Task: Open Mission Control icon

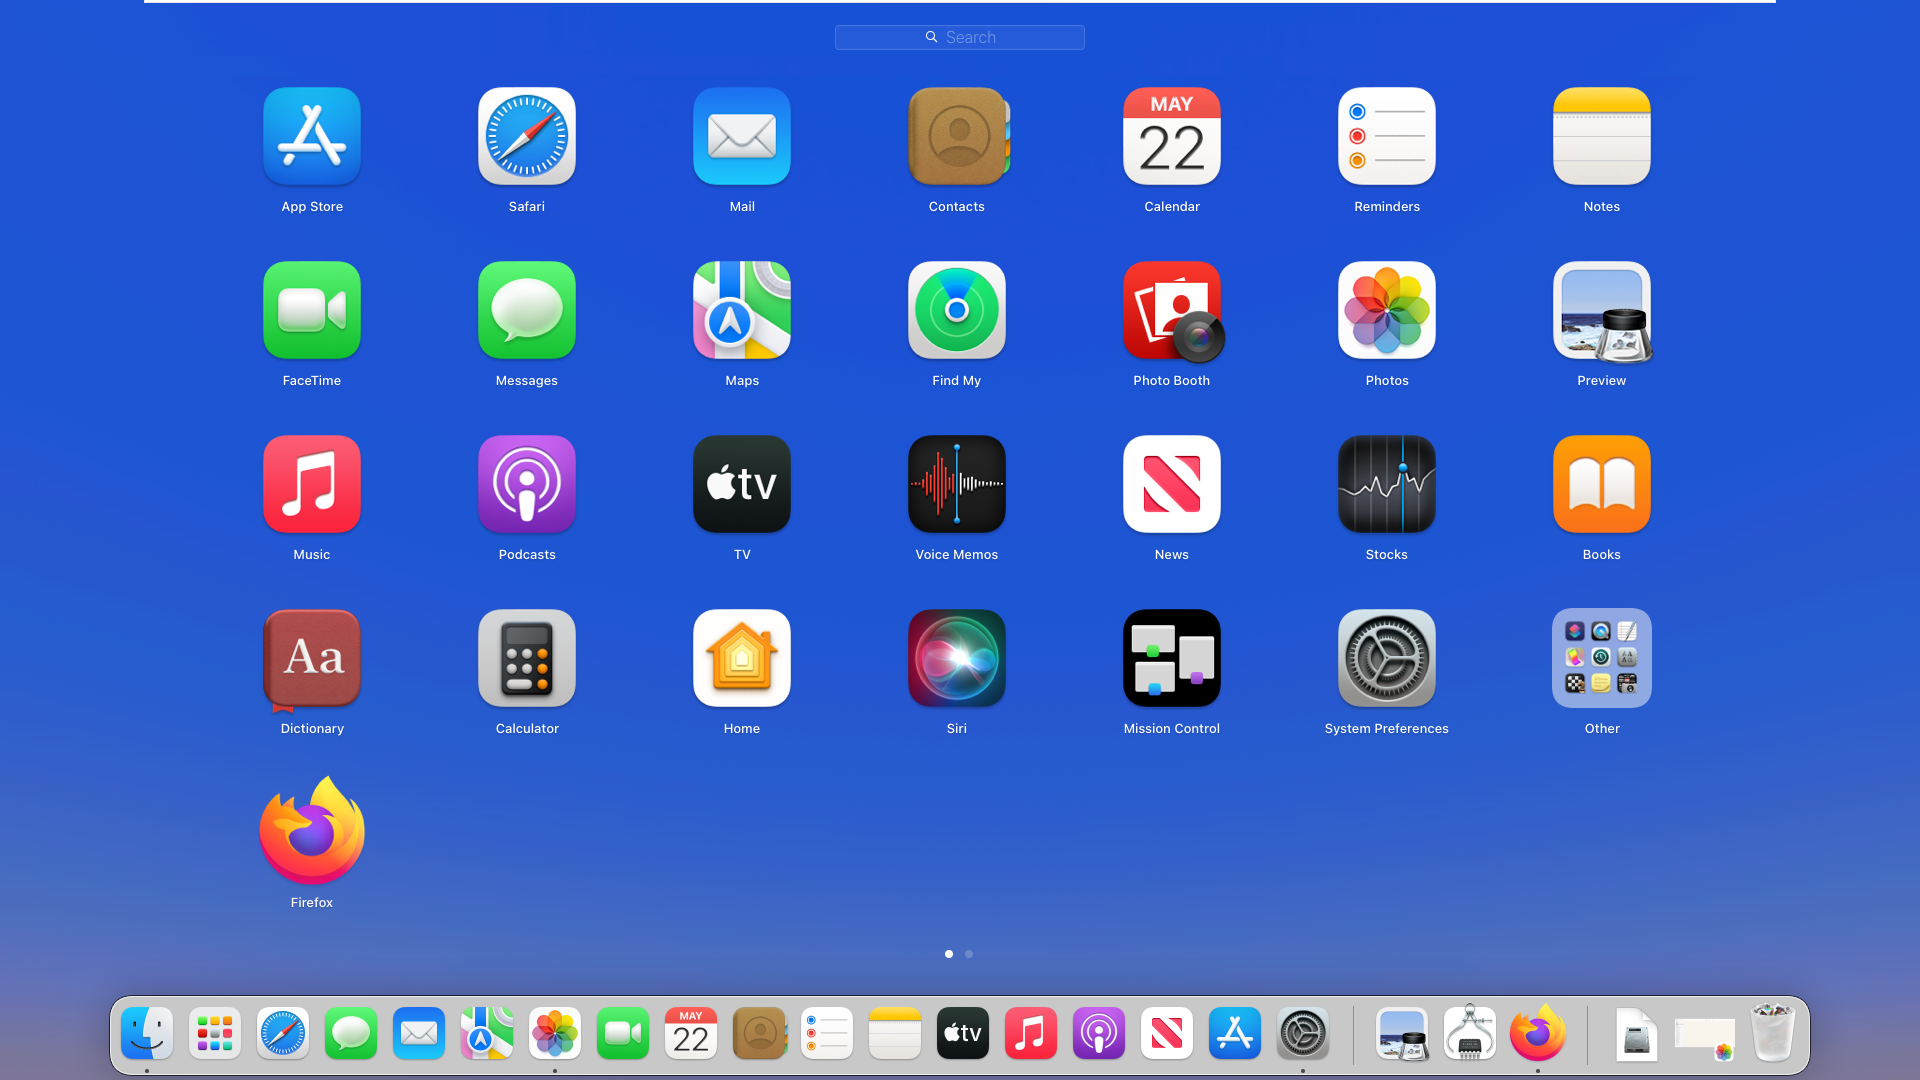Action: pos(1171,658)
